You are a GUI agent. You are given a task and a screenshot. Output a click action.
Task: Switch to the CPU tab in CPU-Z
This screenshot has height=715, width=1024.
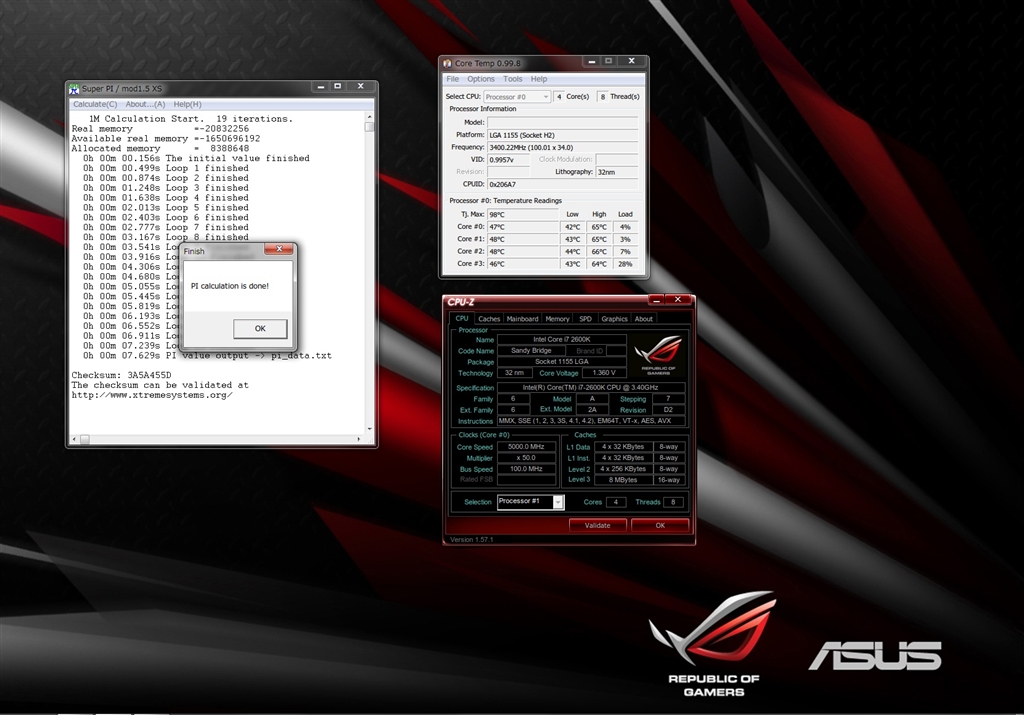462,319
